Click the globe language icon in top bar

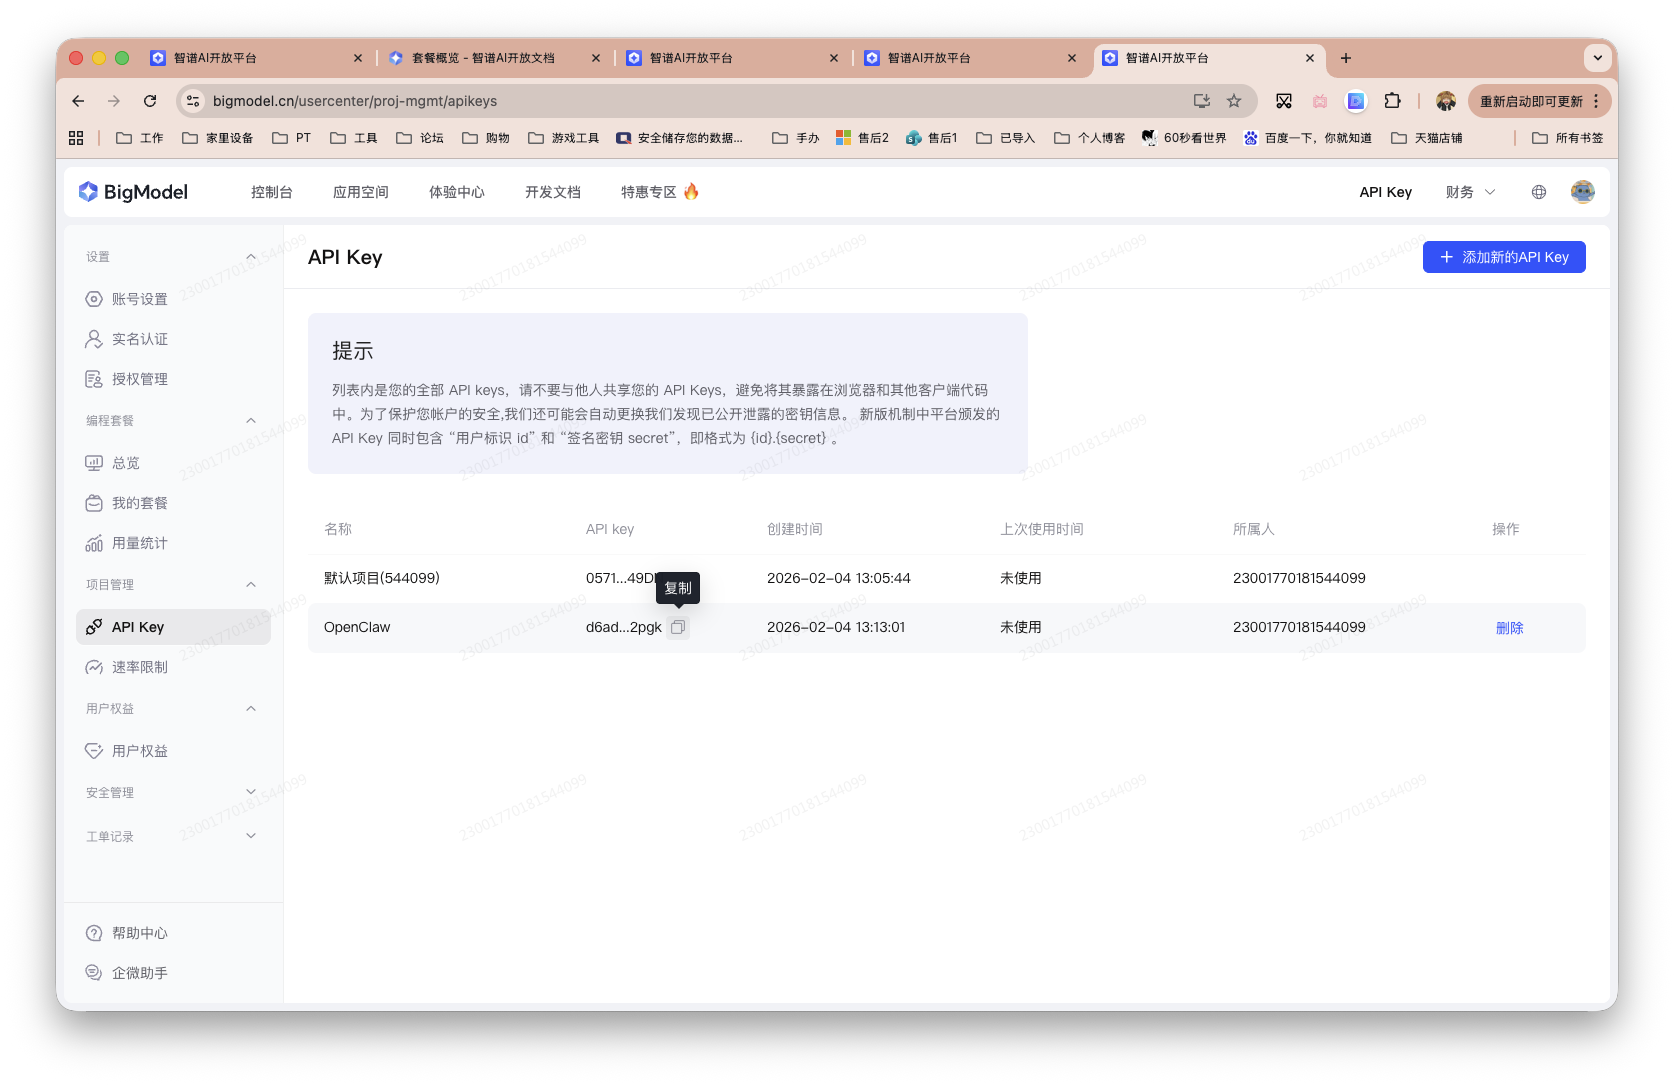(x=1537, y=191)
